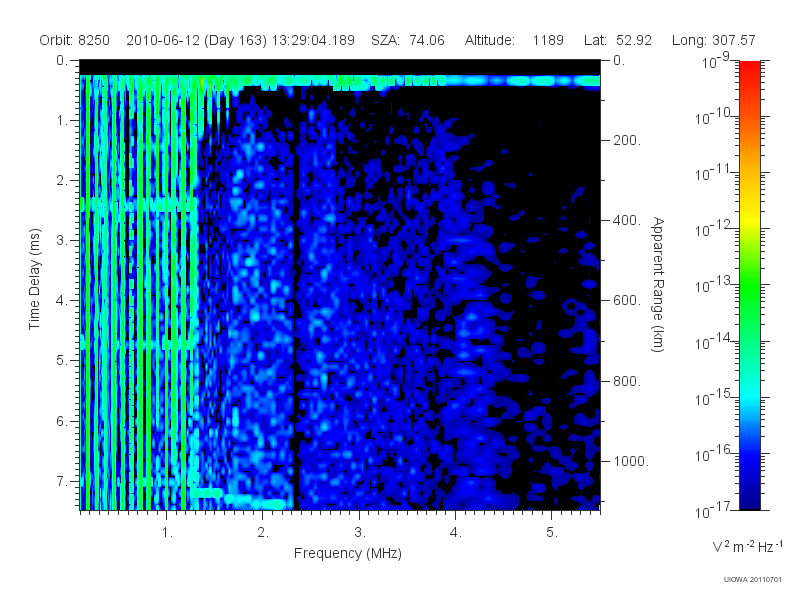Click the '800.' tick on the Apparent Range axis
This screenshot has height=600, width=800.
[x=627, y=381]
